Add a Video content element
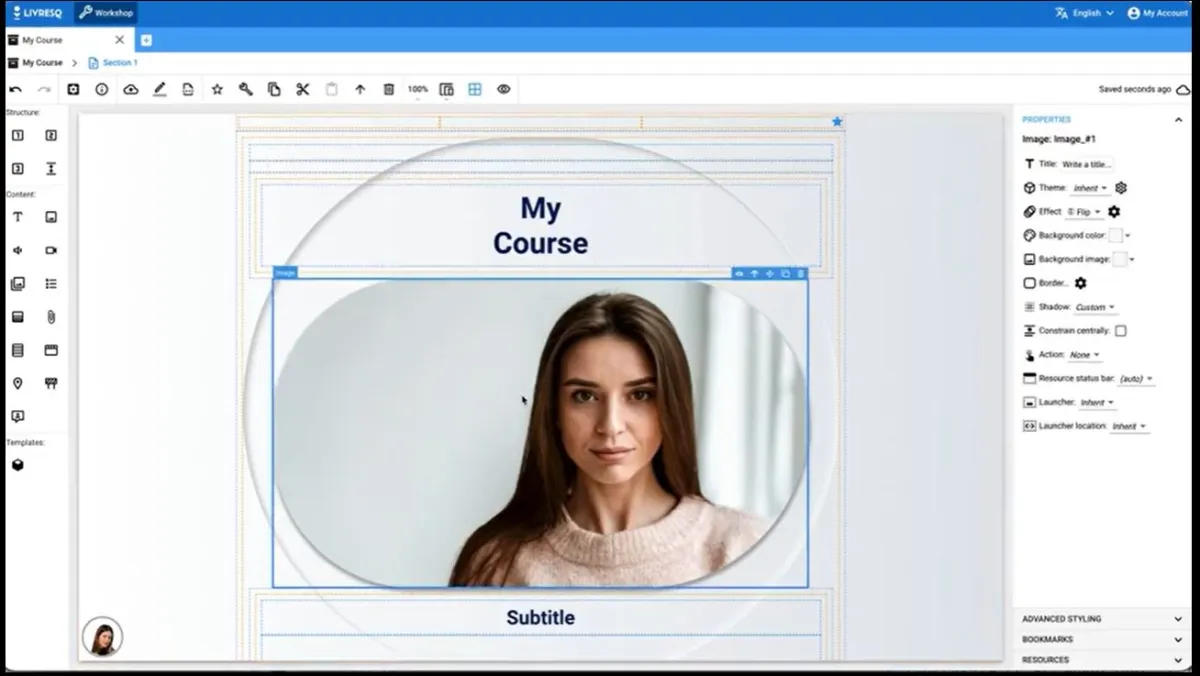The width and height of the screenshot is (1200, 676). (x=51, y=250)
